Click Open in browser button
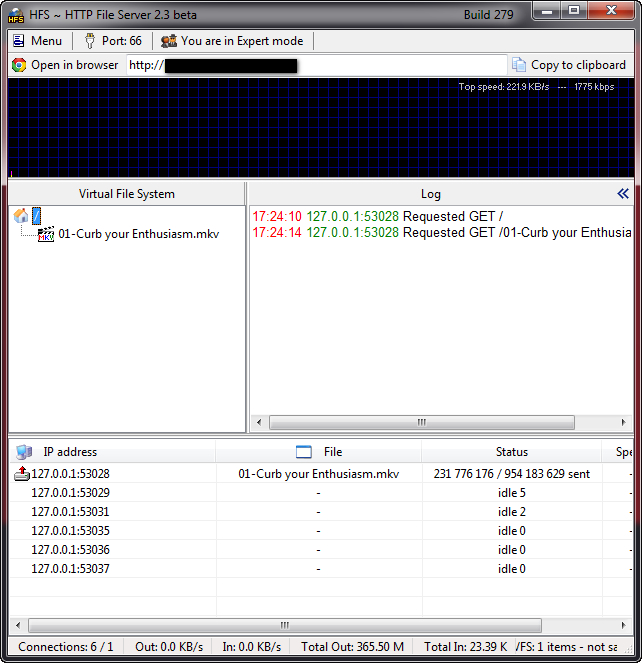The image size is (642, 663). pos(65,65)
